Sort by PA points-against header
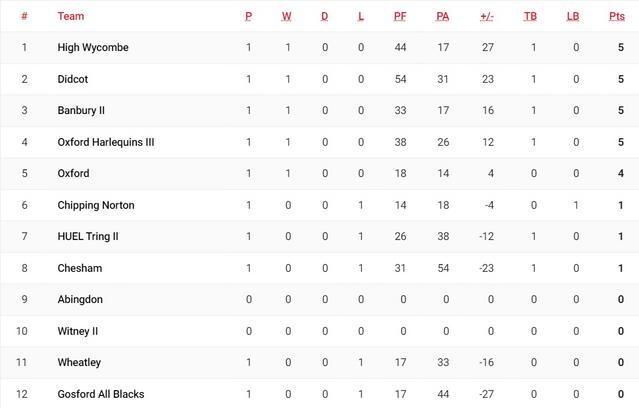This screenshot has height=408, width=639. pyautogui.click(x=443, y=16)
